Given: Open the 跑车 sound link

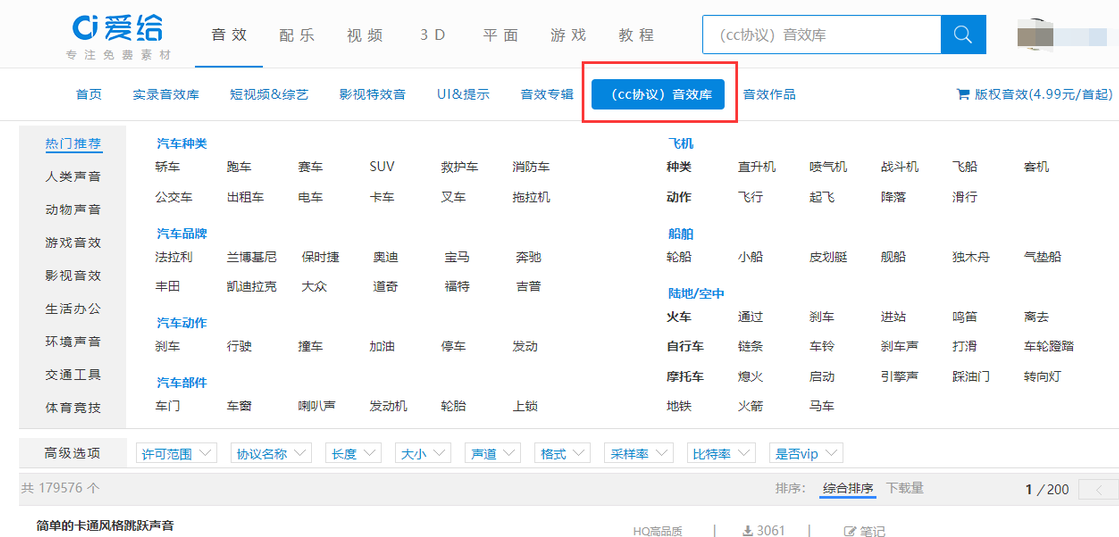Looking at the screenshot, I should click(239, 167).
